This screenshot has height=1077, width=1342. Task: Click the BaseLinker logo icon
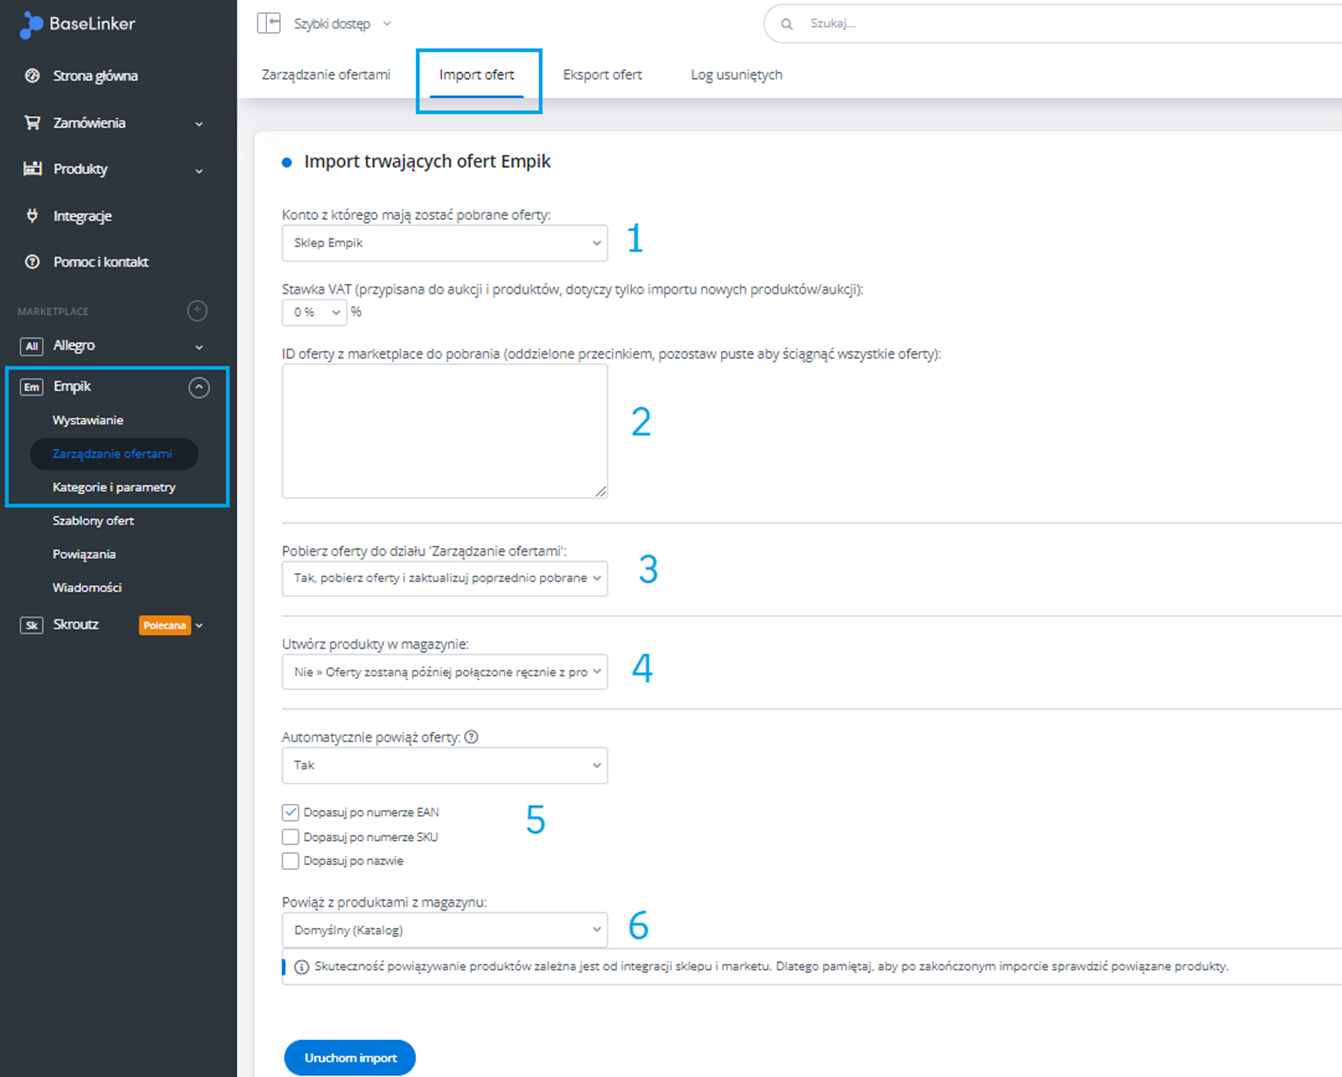pyautogui.click(x=32, y=25)
